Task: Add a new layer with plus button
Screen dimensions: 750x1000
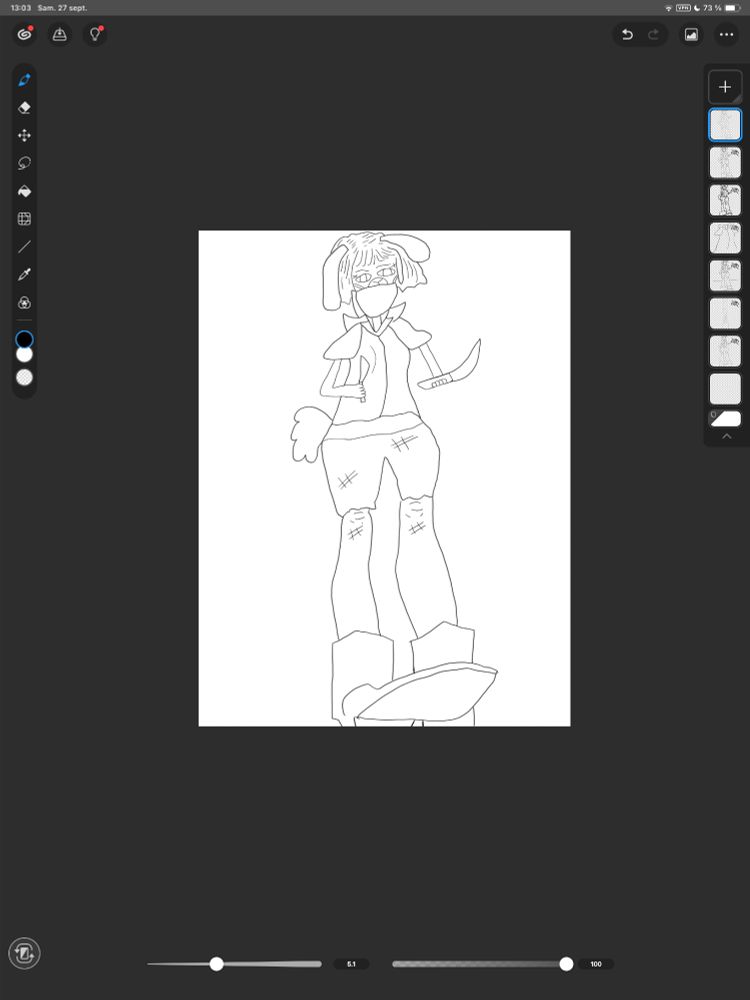Action: click(x=725, y=87)
